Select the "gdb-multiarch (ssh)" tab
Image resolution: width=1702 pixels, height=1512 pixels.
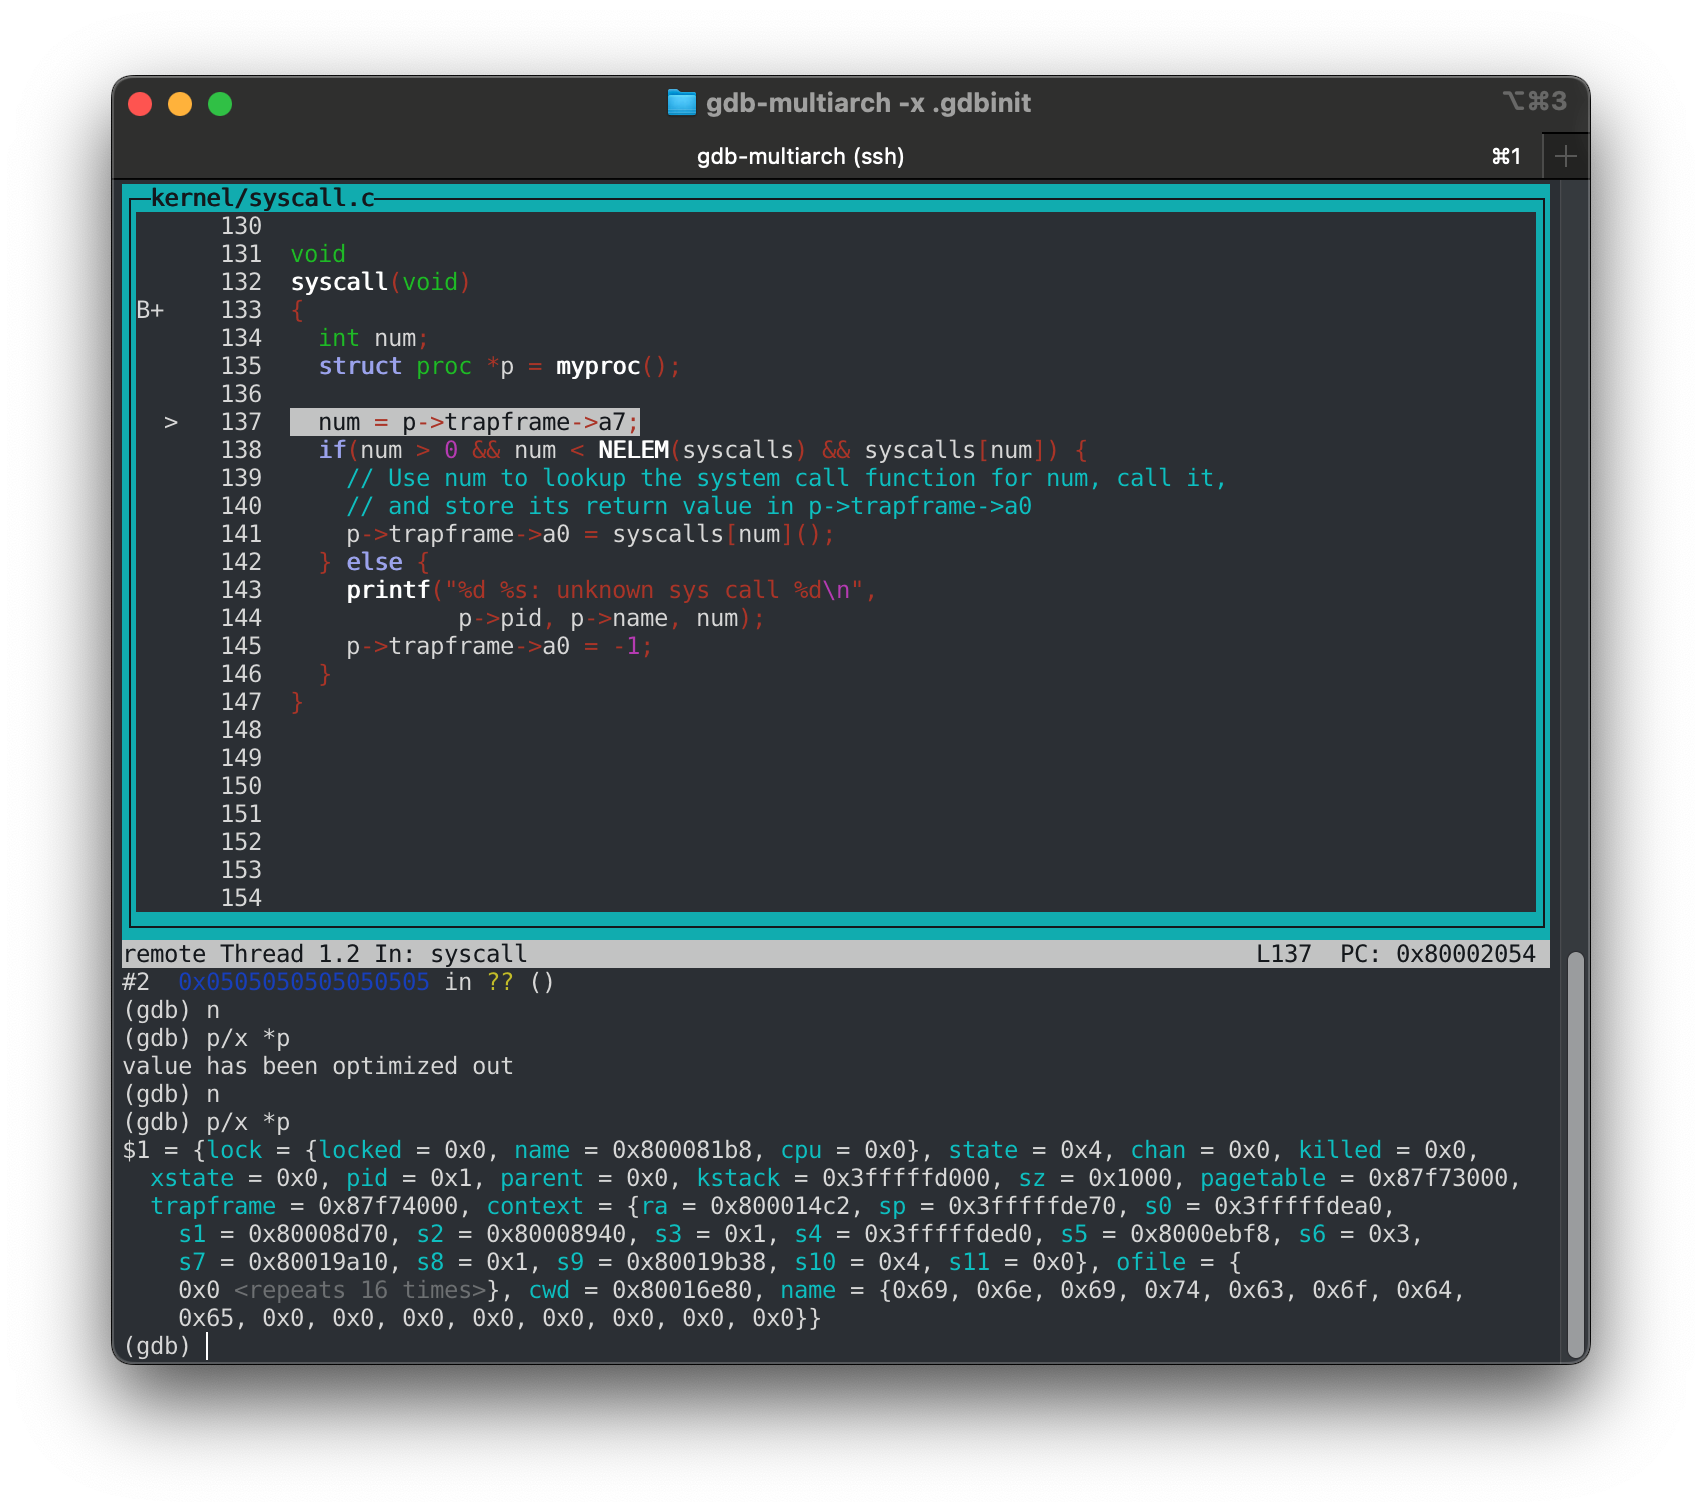click(x=798, y=155)
